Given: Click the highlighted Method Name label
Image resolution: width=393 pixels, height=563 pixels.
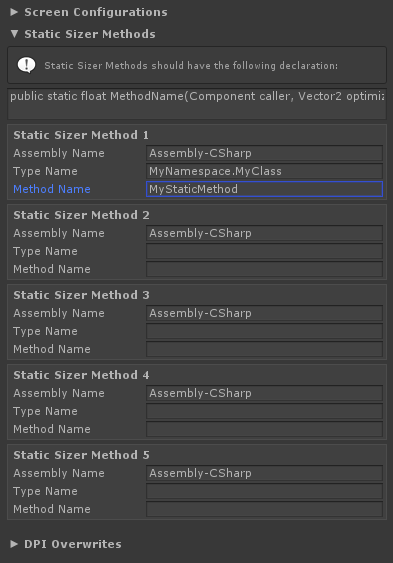Looking at the screenshot, I should click(x=52, y=189).
